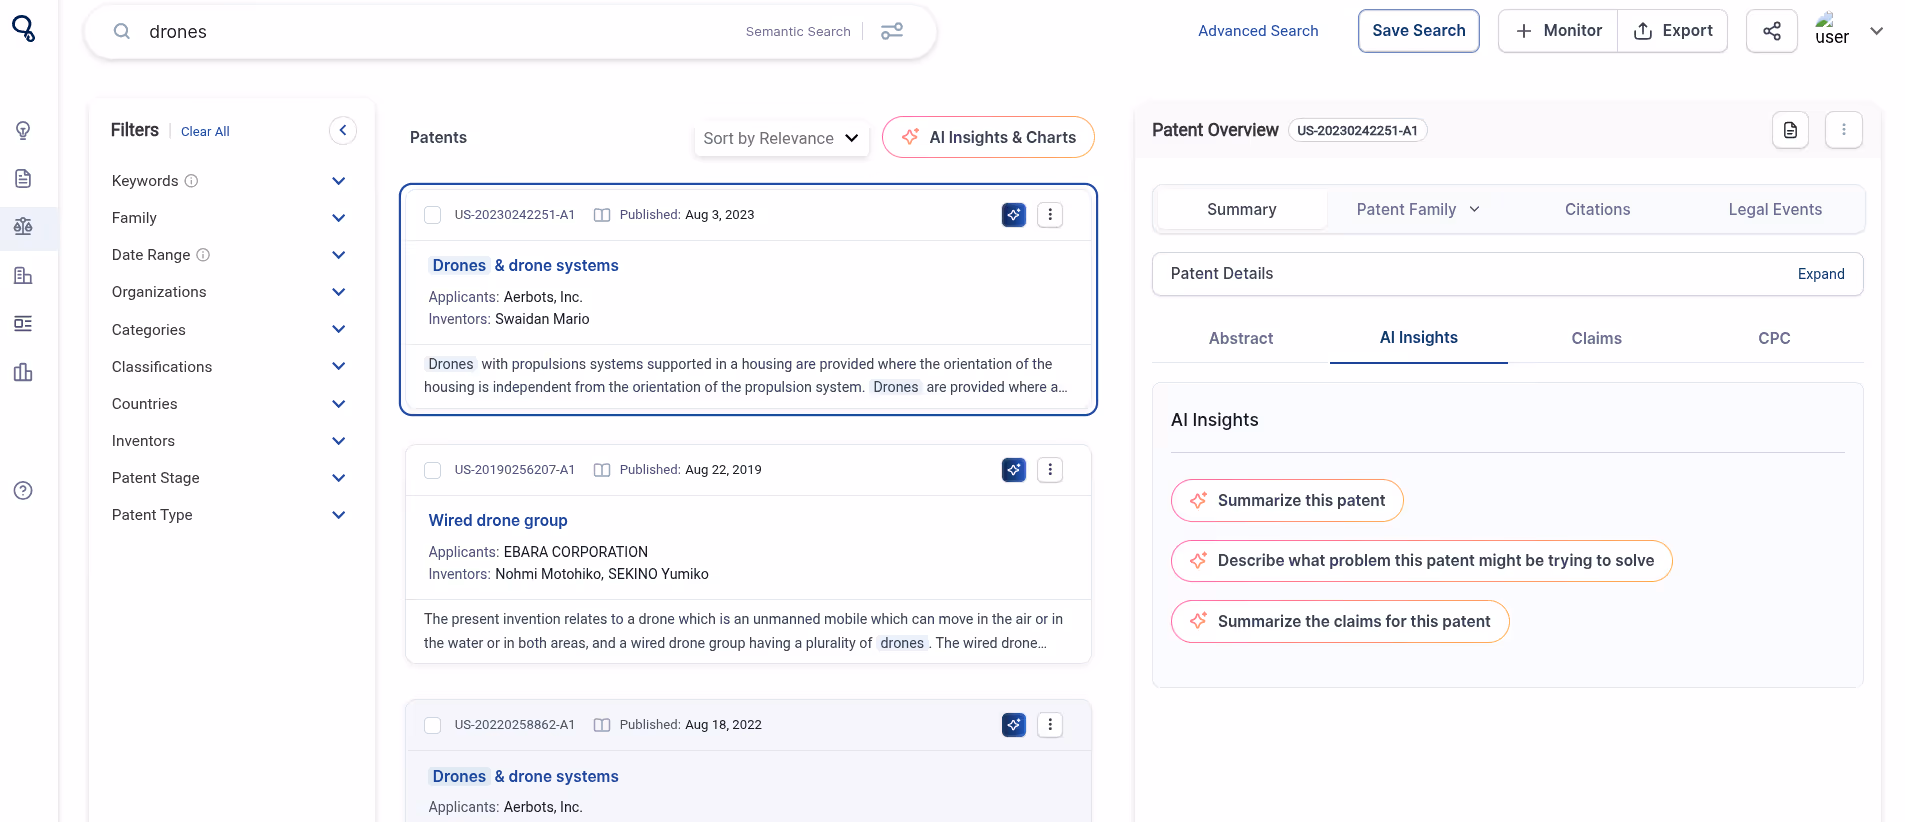Expand the Patent Details section

click(x=1821, y=274)
